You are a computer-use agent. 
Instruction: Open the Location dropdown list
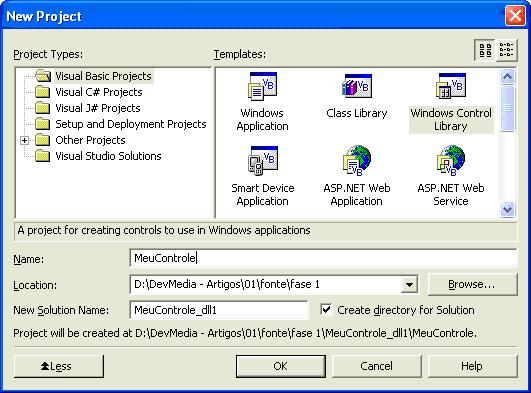tap(409, 284)
